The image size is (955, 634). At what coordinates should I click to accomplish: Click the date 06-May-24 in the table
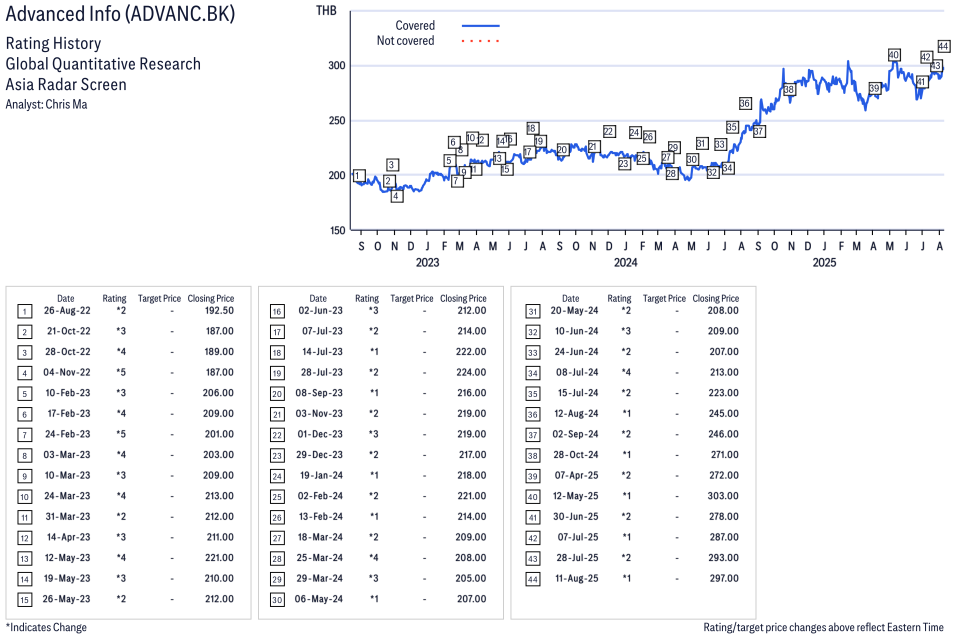click(319, 599)
